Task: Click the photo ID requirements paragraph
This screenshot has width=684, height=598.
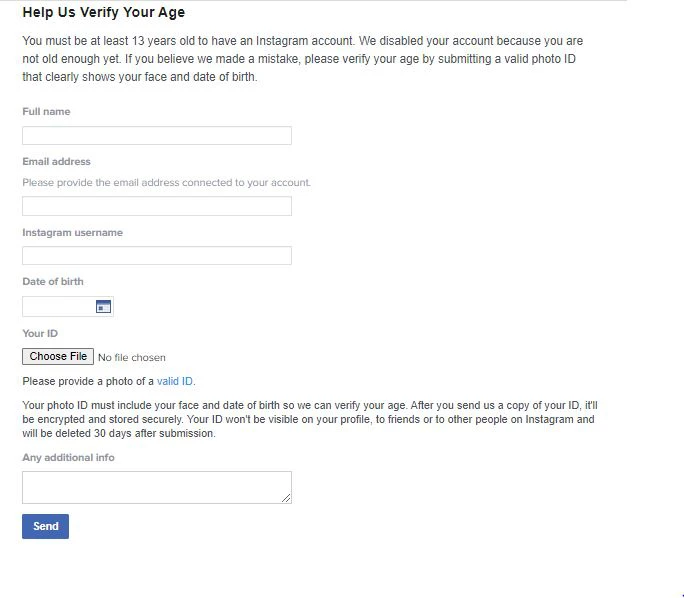Action: pos(308,419)
